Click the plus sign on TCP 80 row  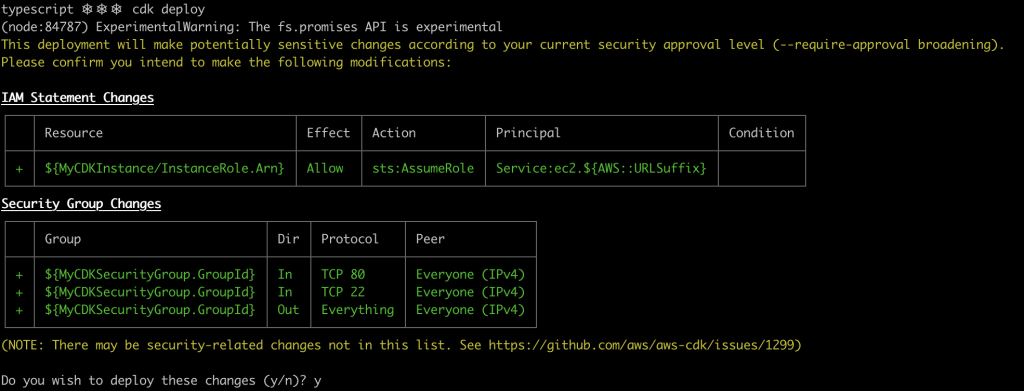pos(19,274)
